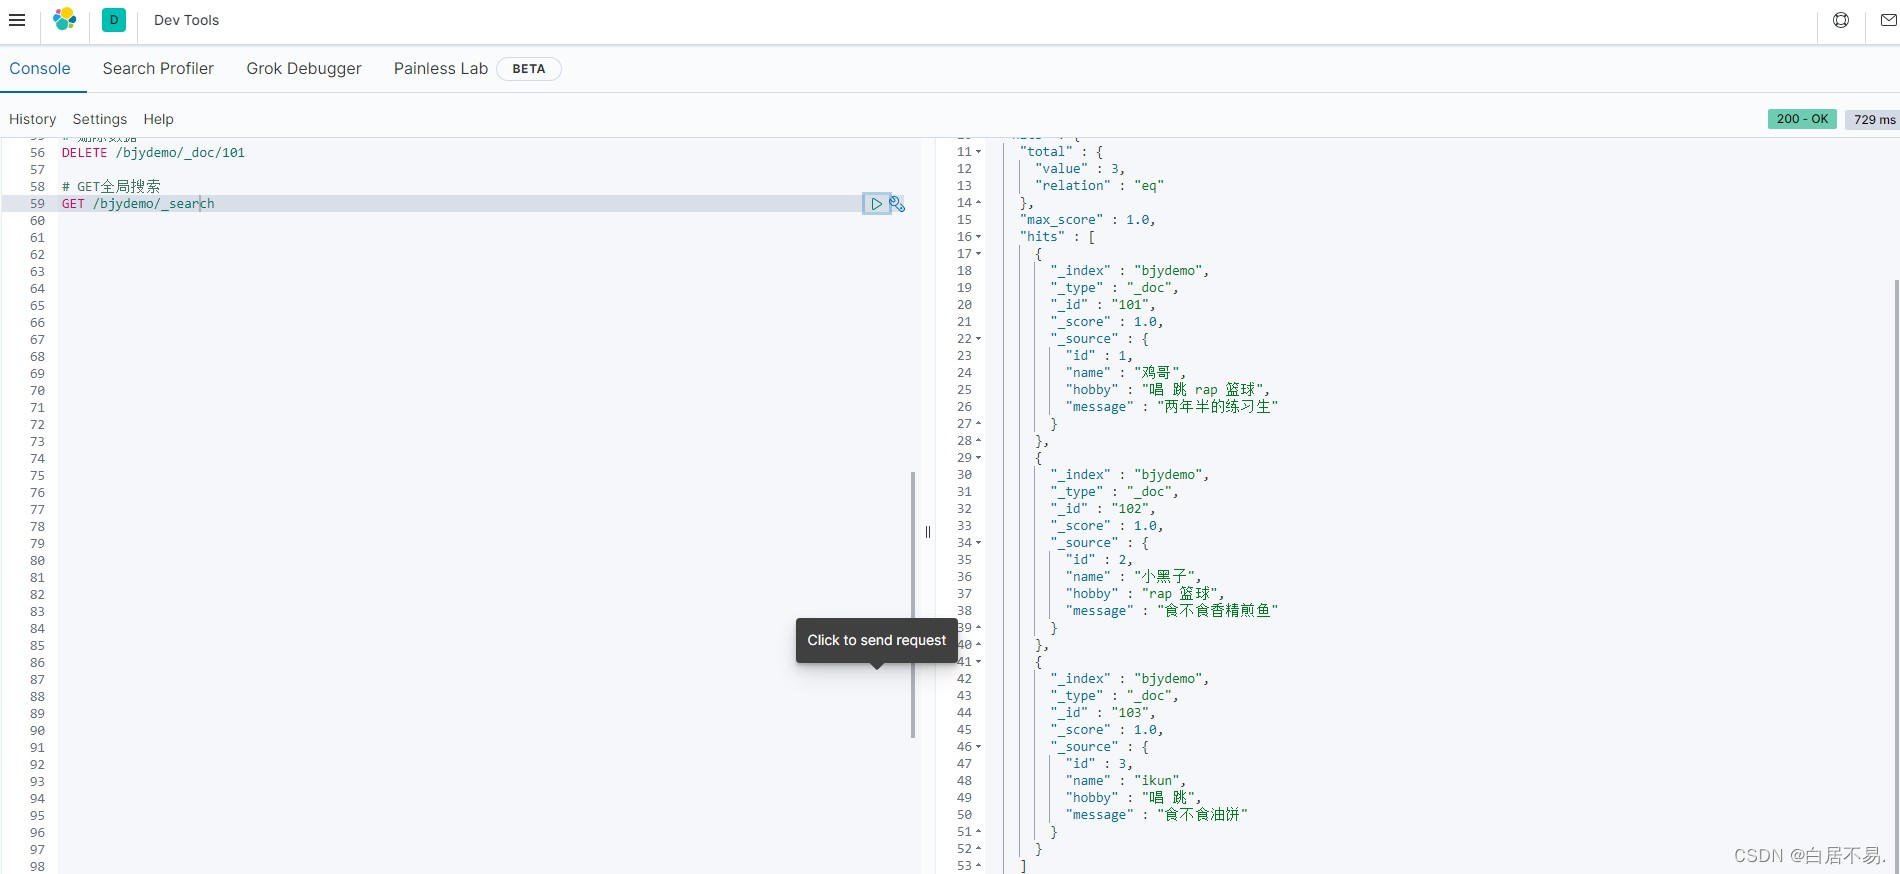This screenshot has height=874, width=1900.
Task: Open the hamburger navigation menu
Action: 17,20
